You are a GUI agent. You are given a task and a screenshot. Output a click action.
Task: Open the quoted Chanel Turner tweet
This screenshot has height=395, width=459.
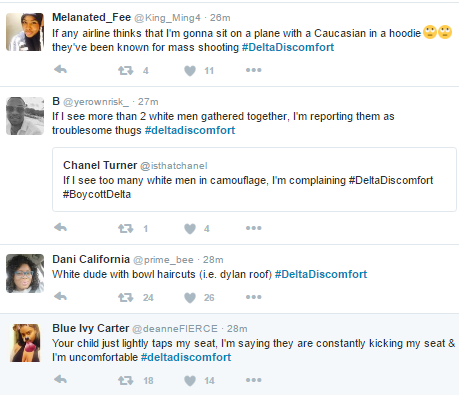[254, 179]
